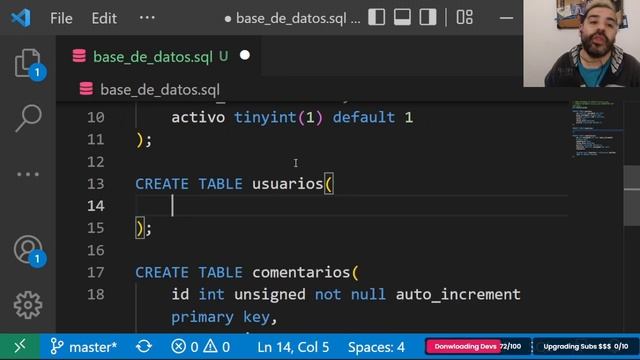The width and height of the screenshot is (640, 360).
Task: Click line number 17 in gutter
Action: [x=96, y=272]
